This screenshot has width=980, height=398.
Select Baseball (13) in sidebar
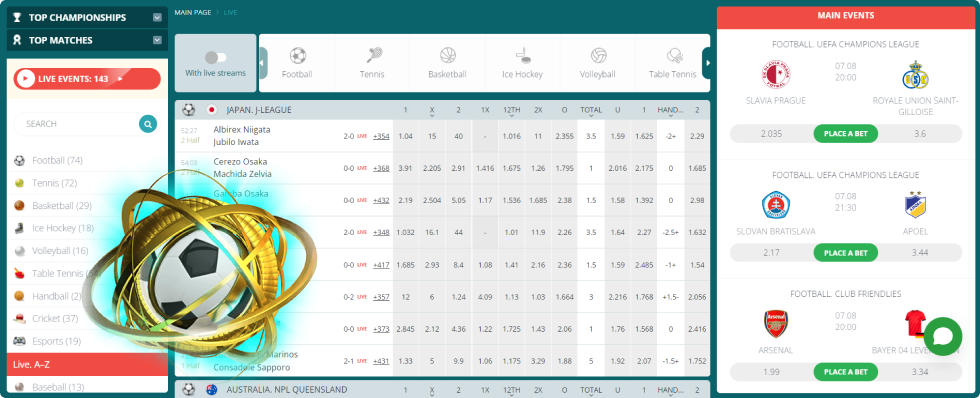coord(58,387)
